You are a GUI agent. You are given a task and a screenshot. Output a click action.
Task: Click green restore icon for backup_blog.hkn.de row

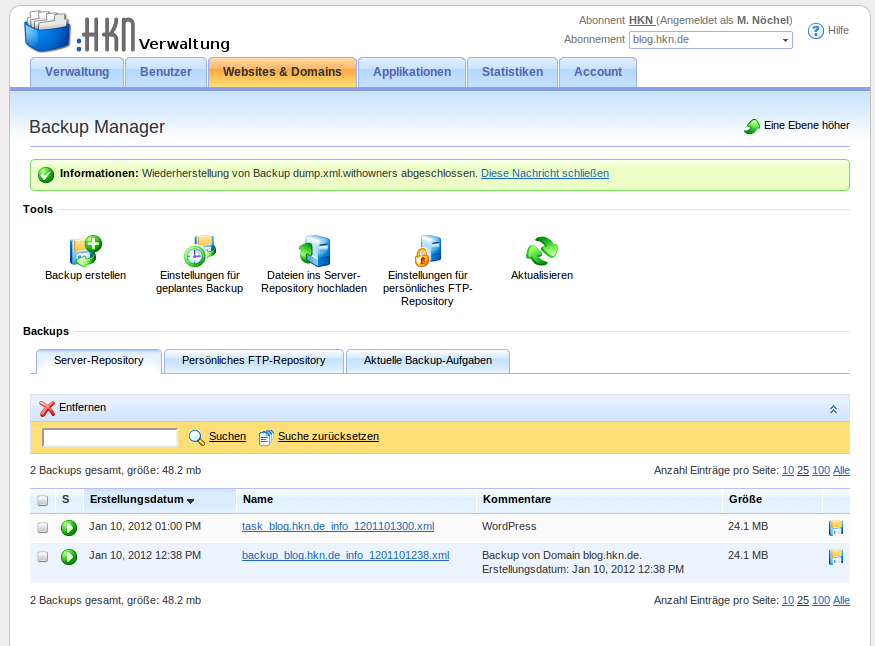point(69,557)
